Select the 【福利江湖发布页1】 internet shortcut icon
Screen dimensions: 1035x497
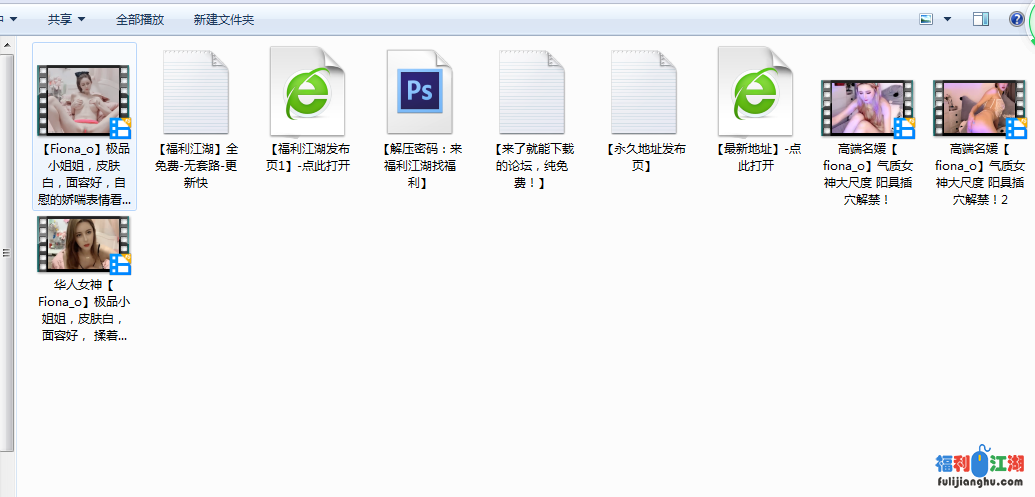coord(308,90)
